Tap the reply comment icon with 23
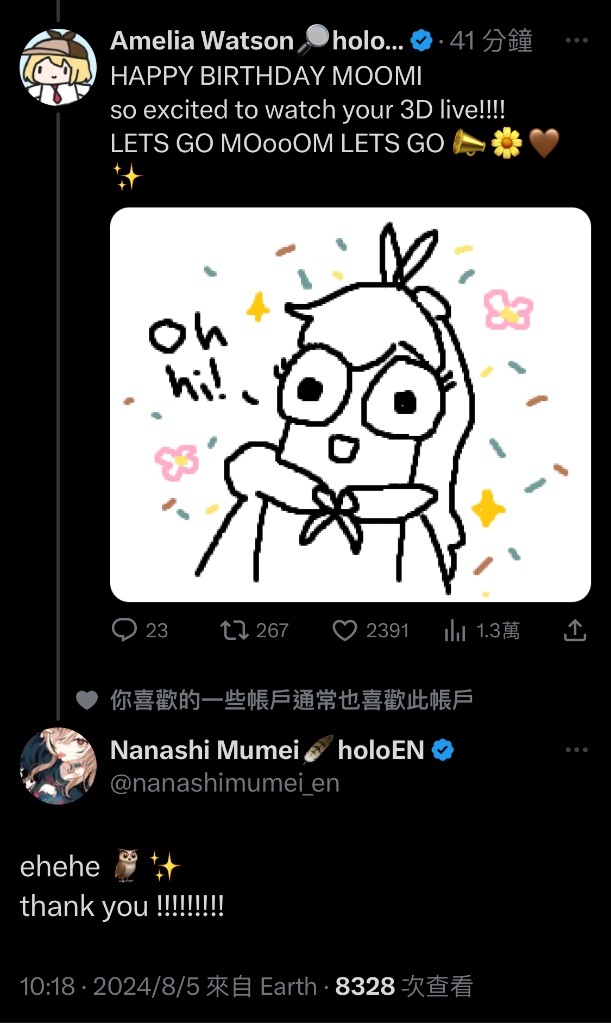 [x=124, y=630]
